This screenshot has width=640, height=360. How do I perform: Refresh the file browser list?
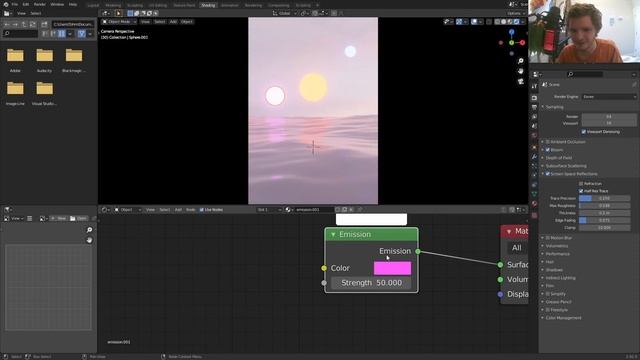pos(32,24)
